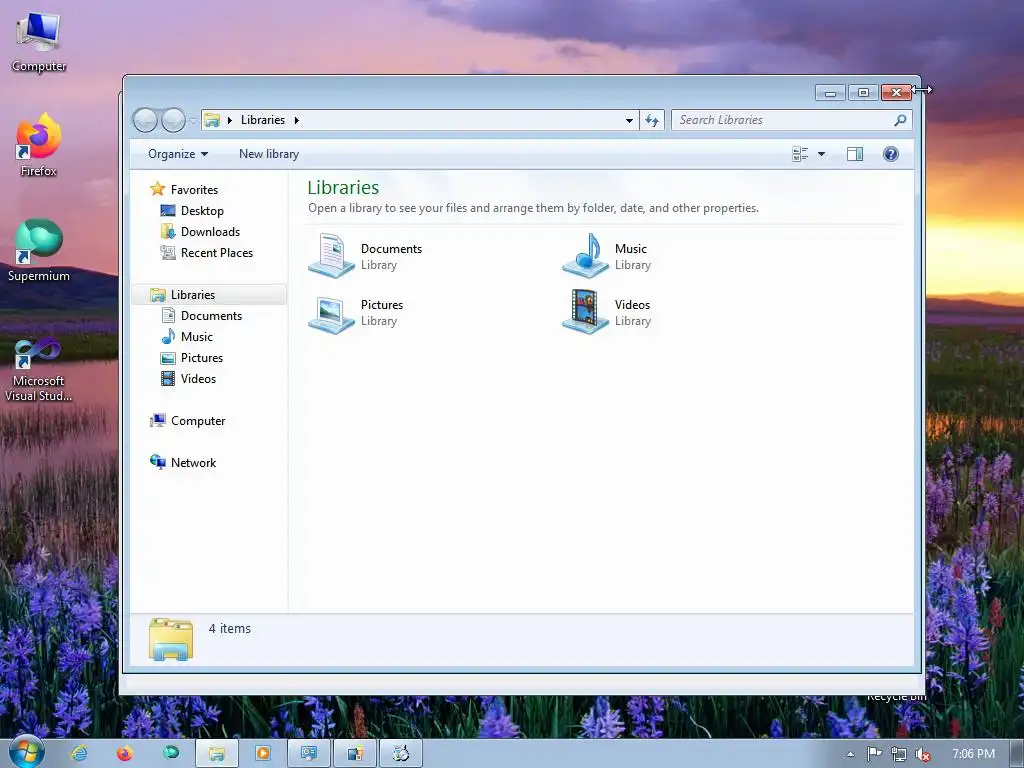Click the 4 items details pane text
This screenshot has width=1024, height=768.
(x=229, y=628)
